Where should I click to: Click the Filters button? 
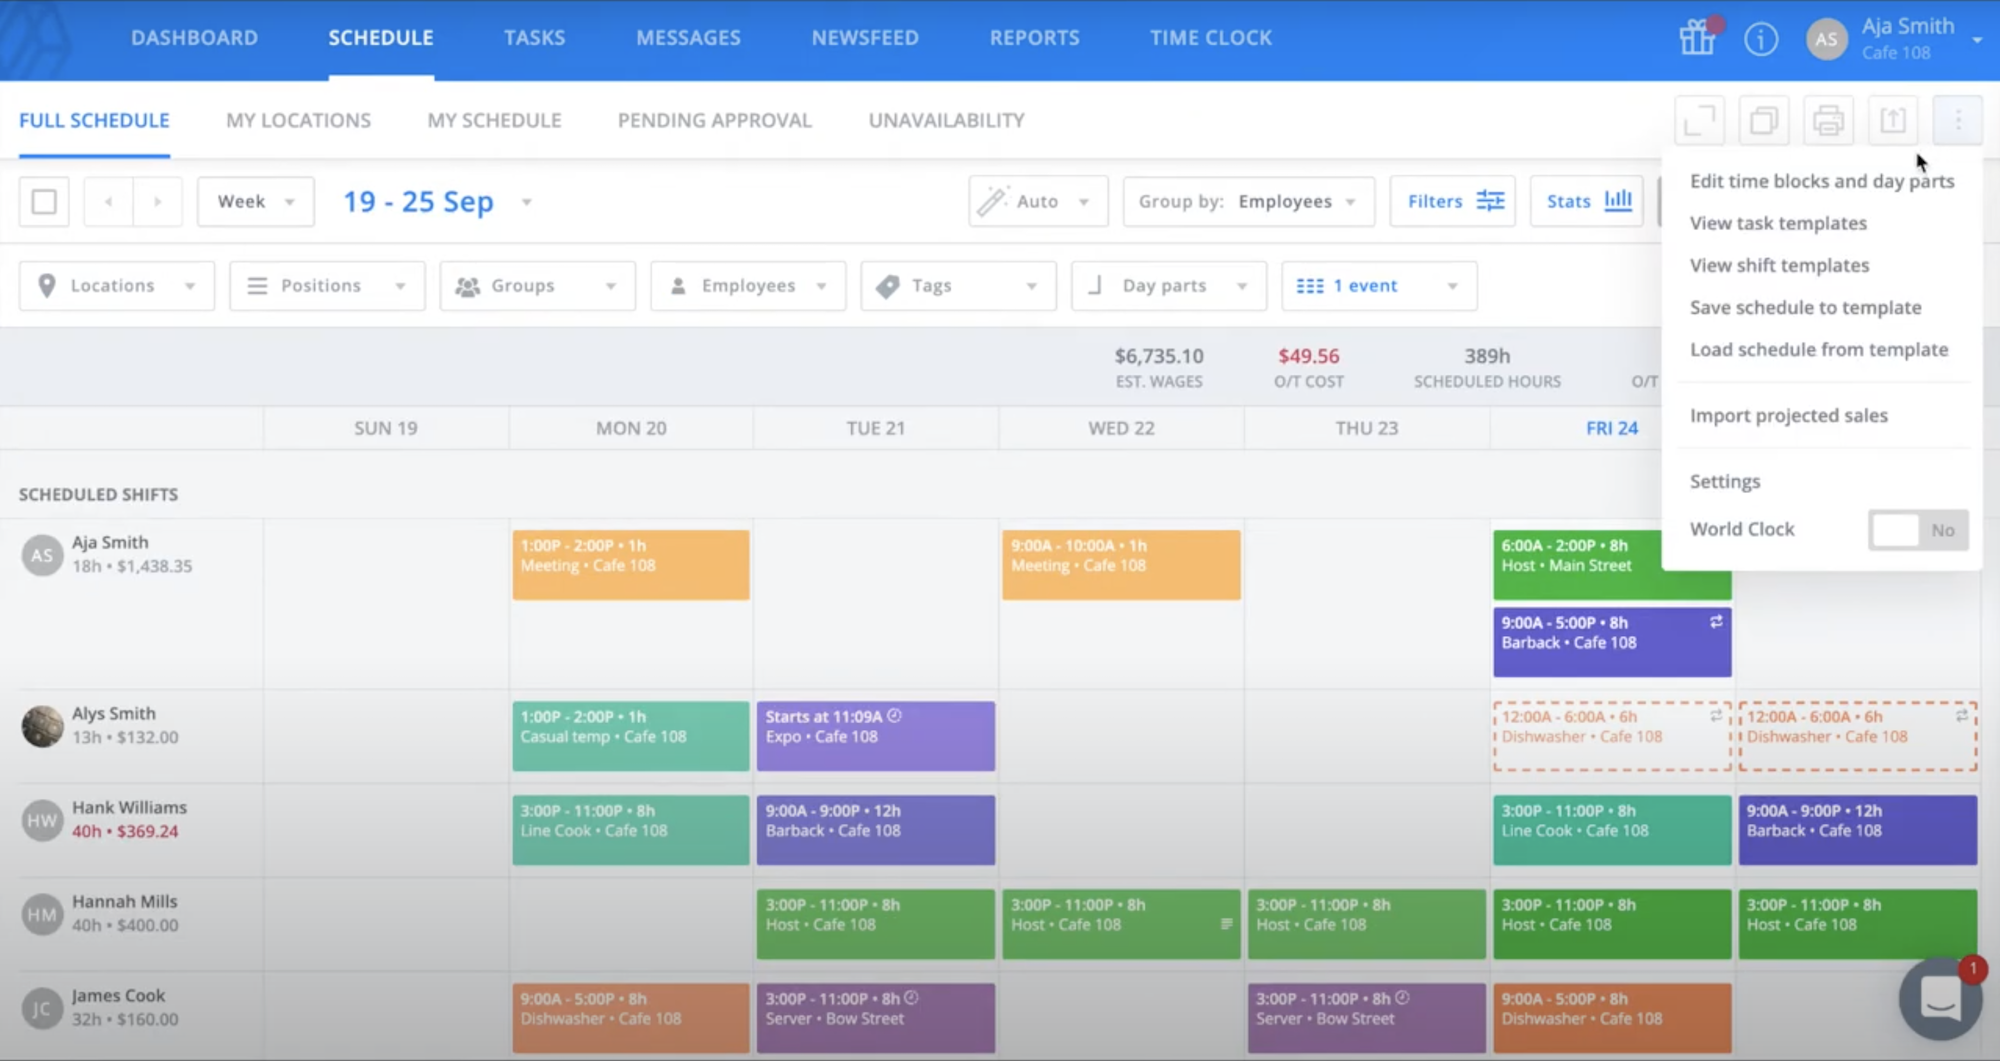pos(1452,201)
